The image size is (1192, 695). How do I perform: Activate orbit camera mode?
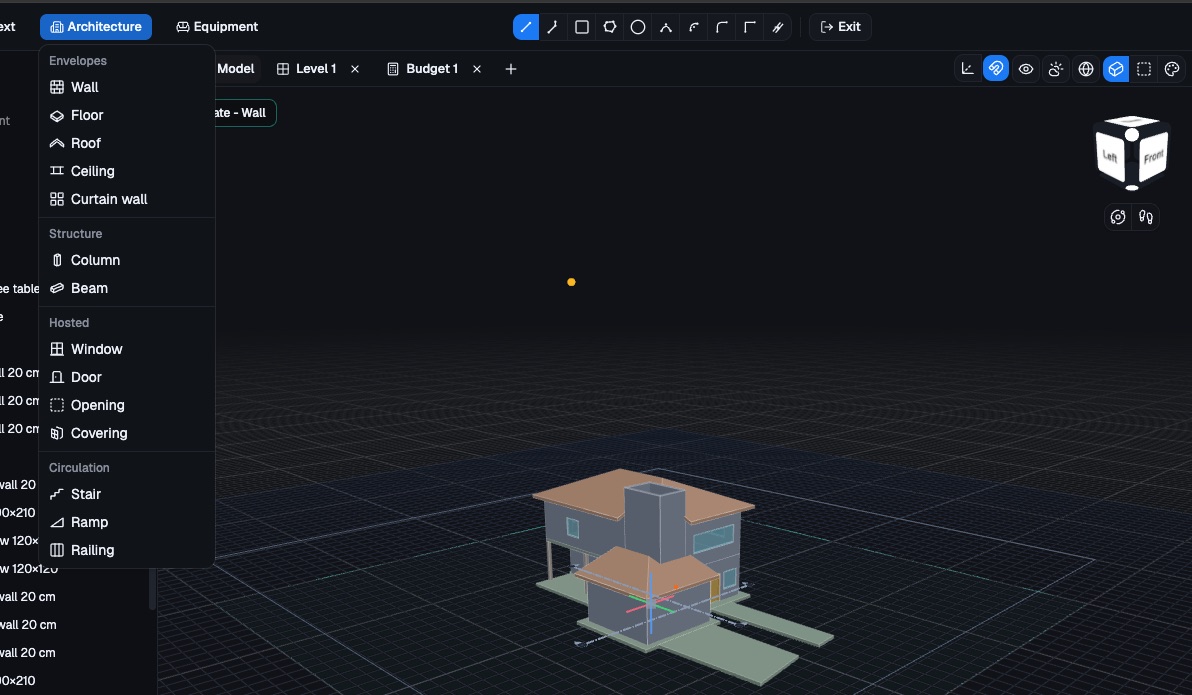click(x=1118, y=217)
